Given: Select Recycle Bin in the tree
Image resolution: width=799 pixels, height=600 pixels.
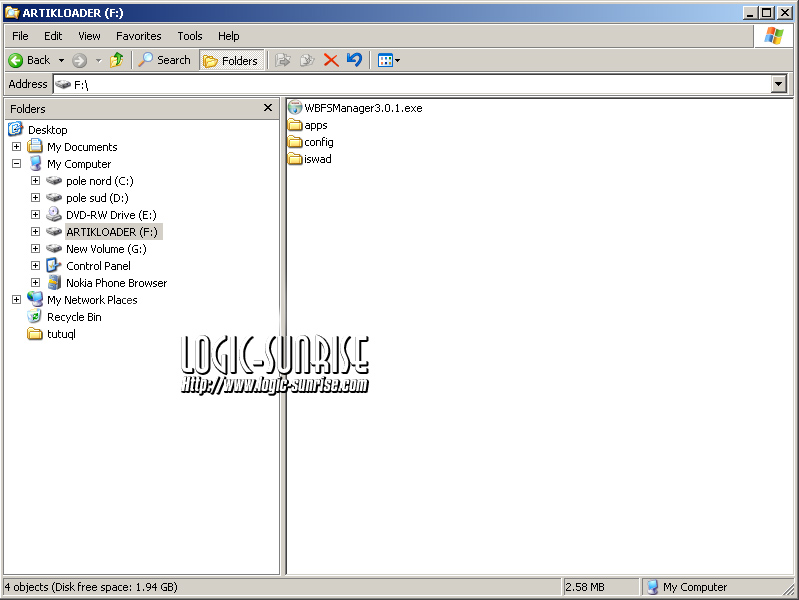Looking at the screenshot, I should [x=74, y=317].
